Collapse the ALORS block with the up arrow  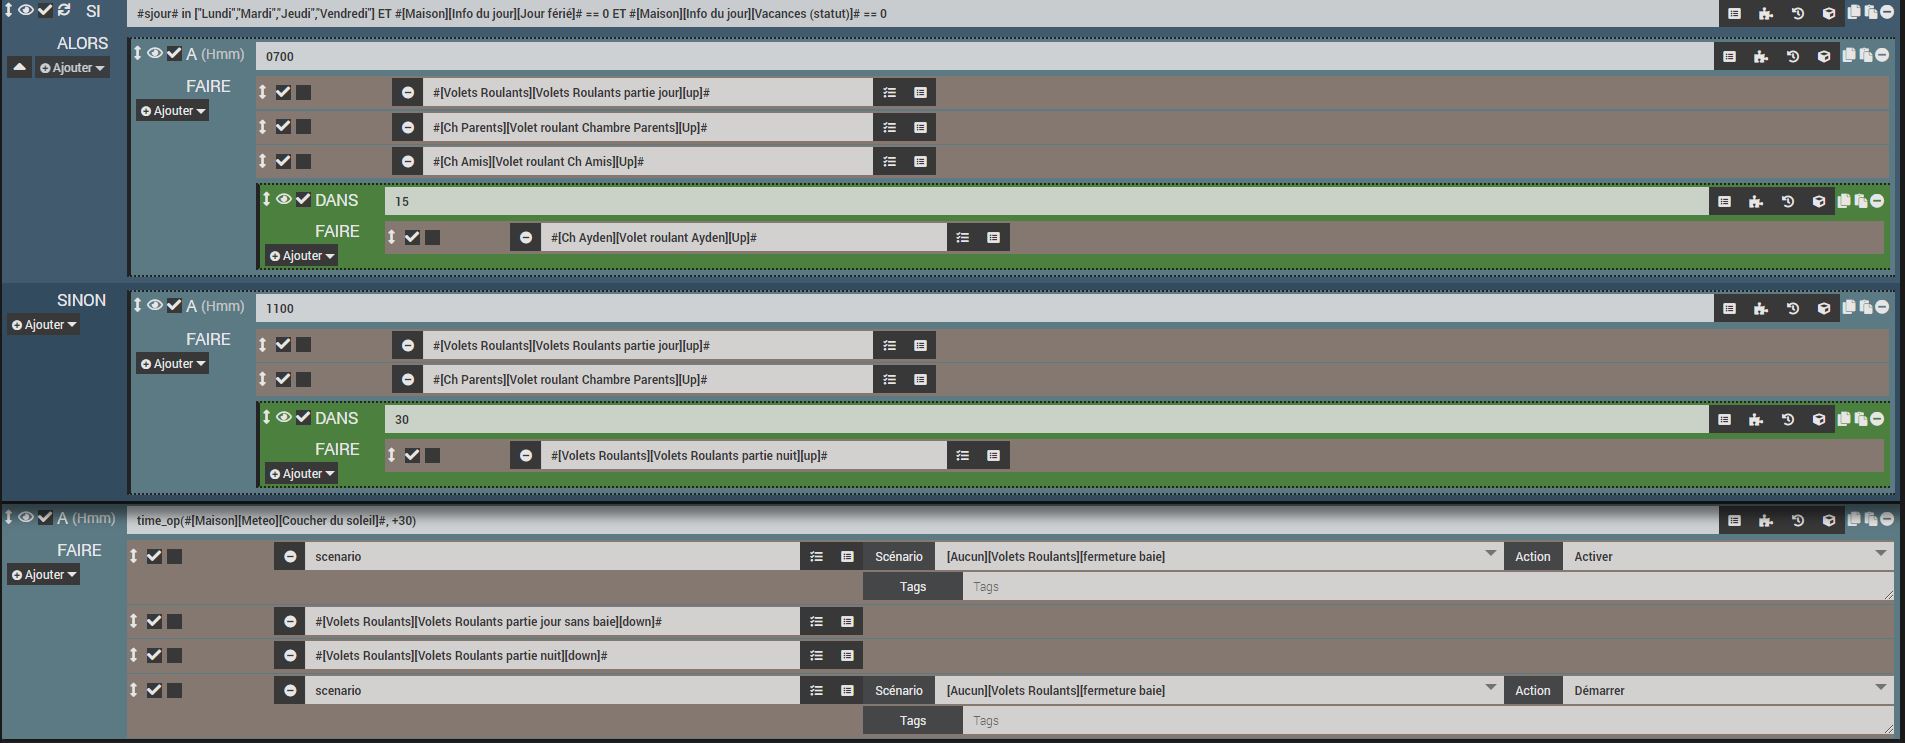19,68
